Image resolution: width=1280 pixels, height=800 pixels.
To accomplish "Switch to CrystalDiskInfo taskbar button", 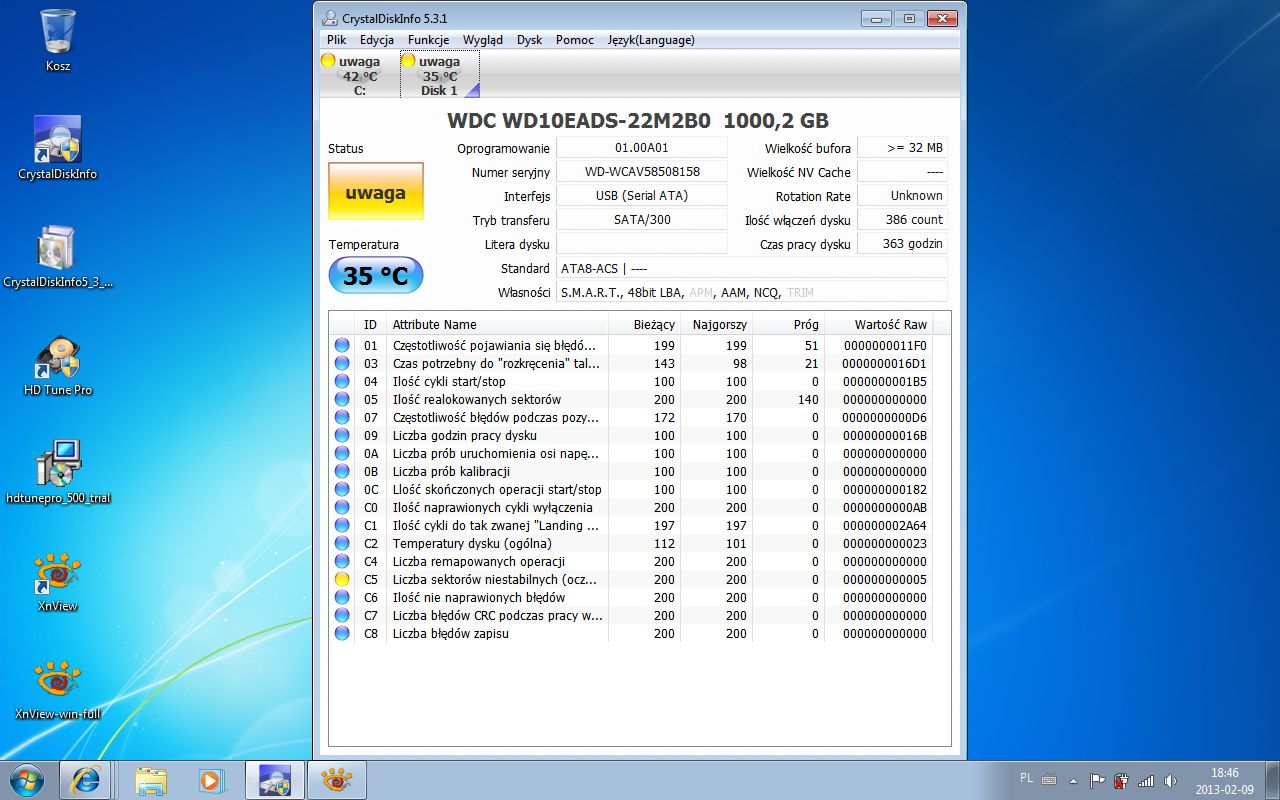I will point(275,779).
